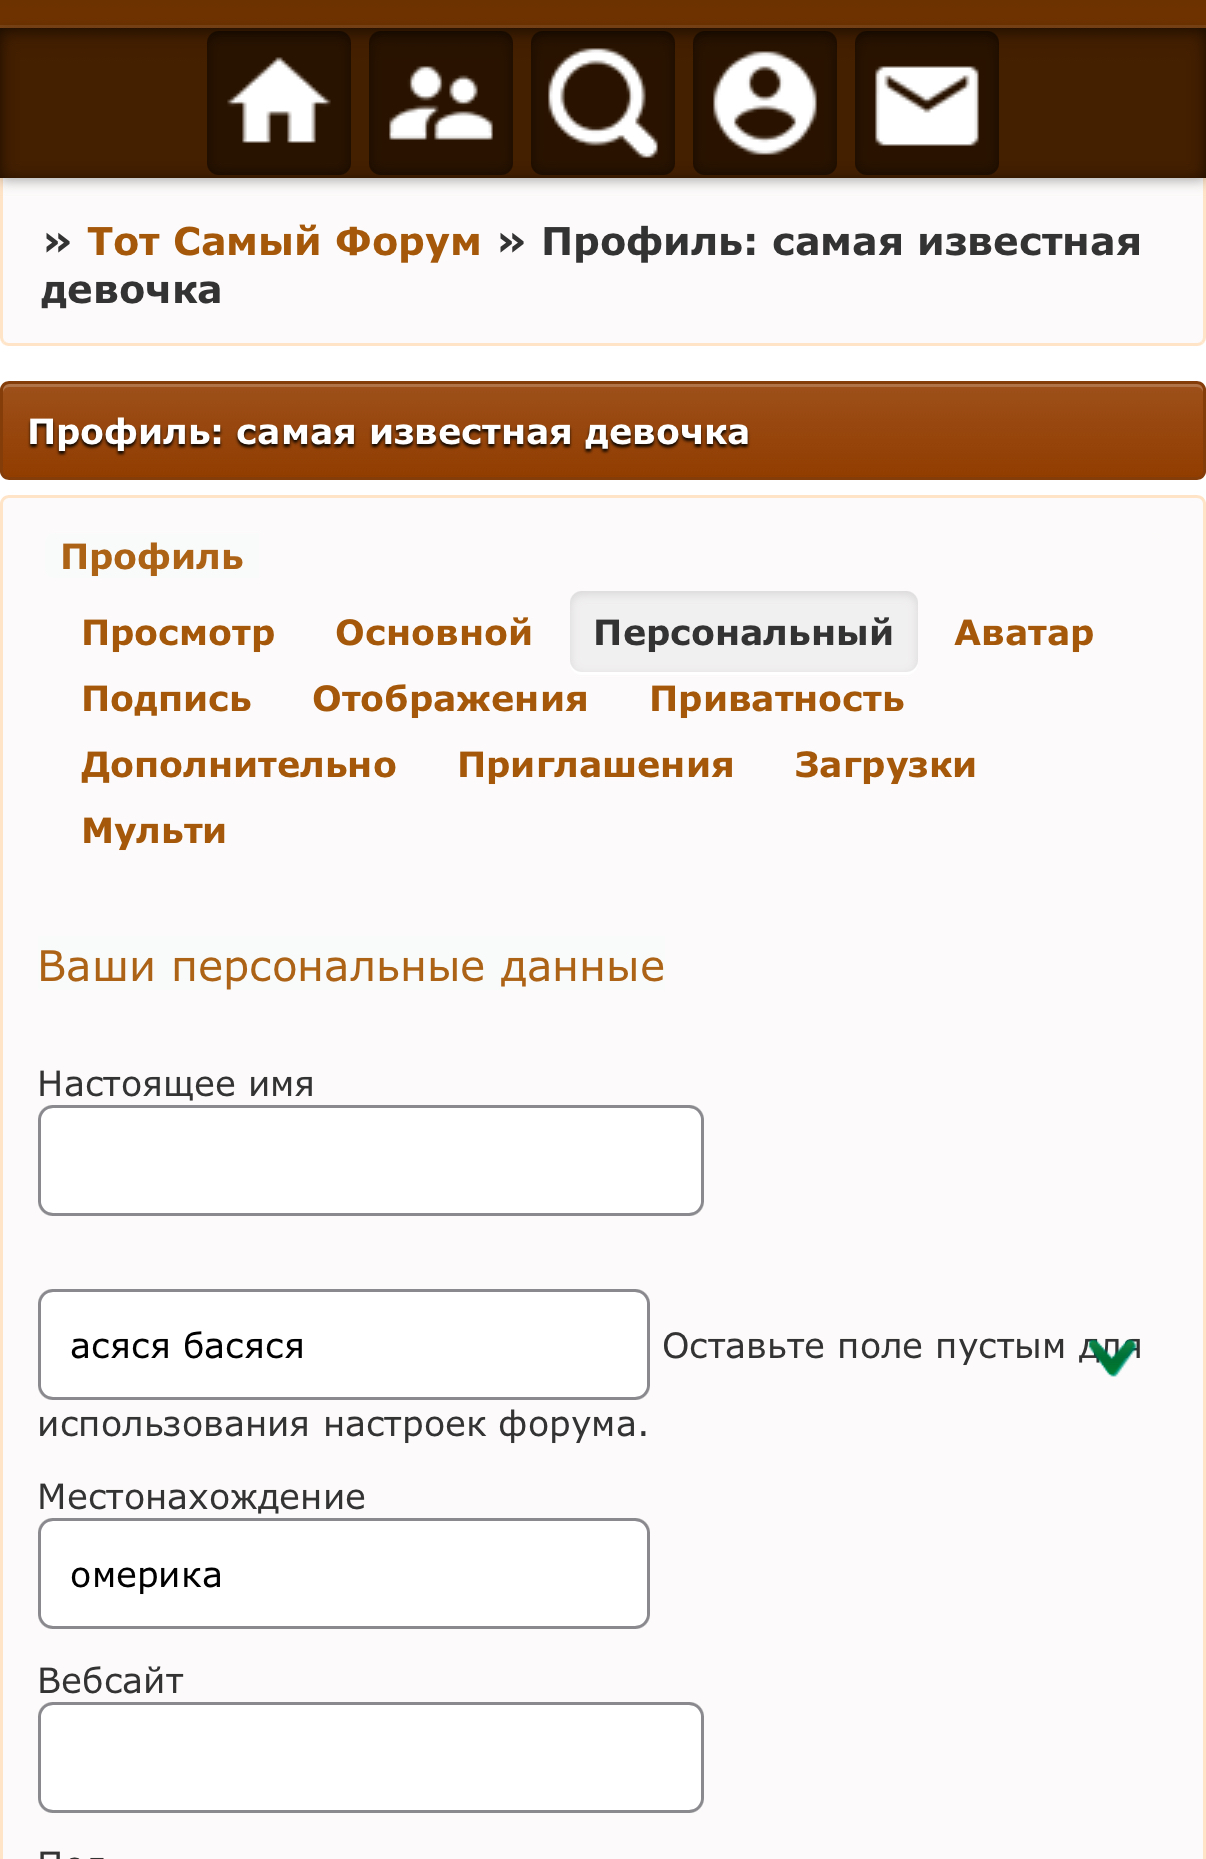The image size is (1206, 1859).
Task: Go to the Подпись tab
Action: pos(166,698)
